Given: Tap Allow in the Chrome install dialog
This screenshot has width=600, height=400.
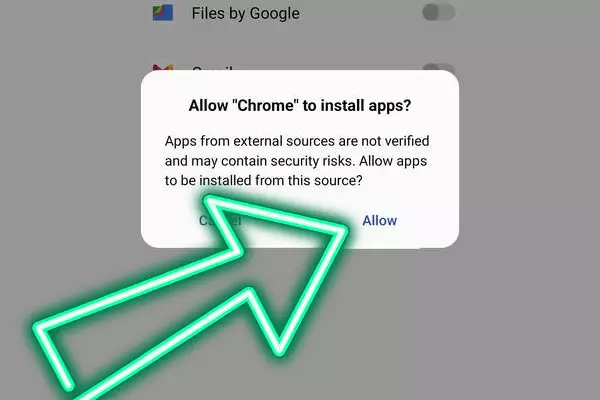Looking at the screenshot, I should coord(380,220).
